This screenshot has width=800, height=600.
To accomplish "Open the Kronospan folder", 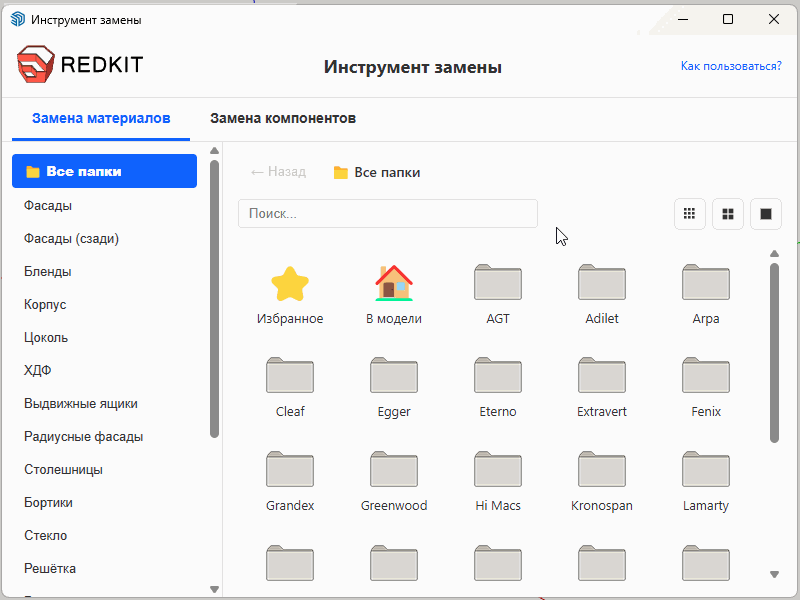I will point(602,483).
